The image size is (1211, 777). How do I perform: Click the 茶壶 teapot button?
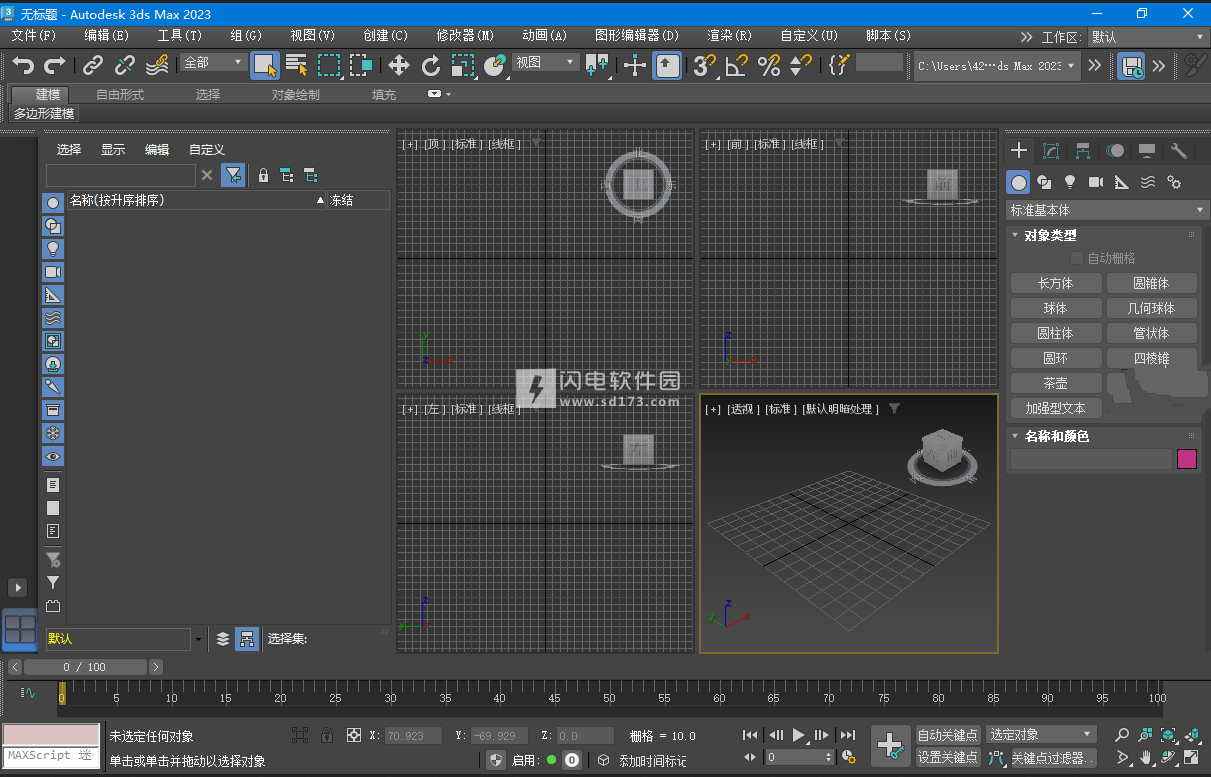pyautogui.click(x=1056, y=383)
